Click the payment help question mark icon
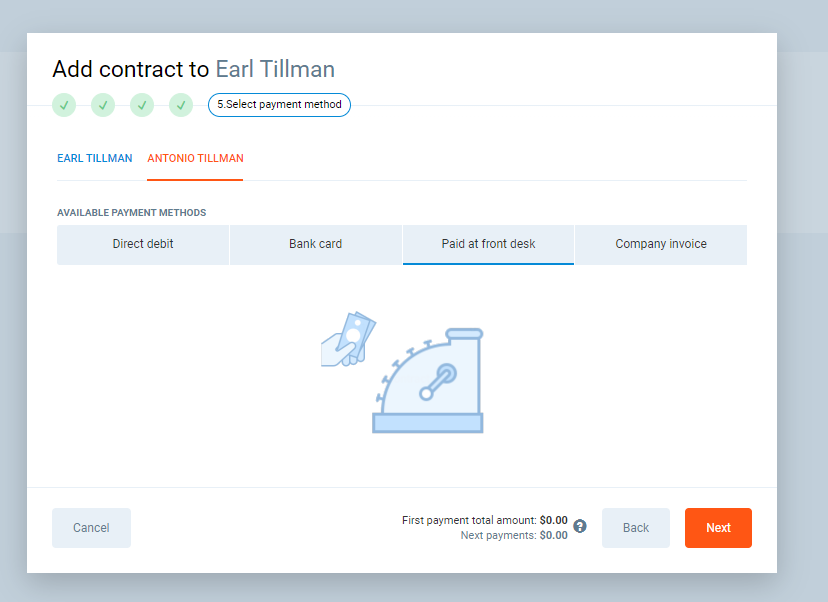828x602 pixels. coord(580,526)
